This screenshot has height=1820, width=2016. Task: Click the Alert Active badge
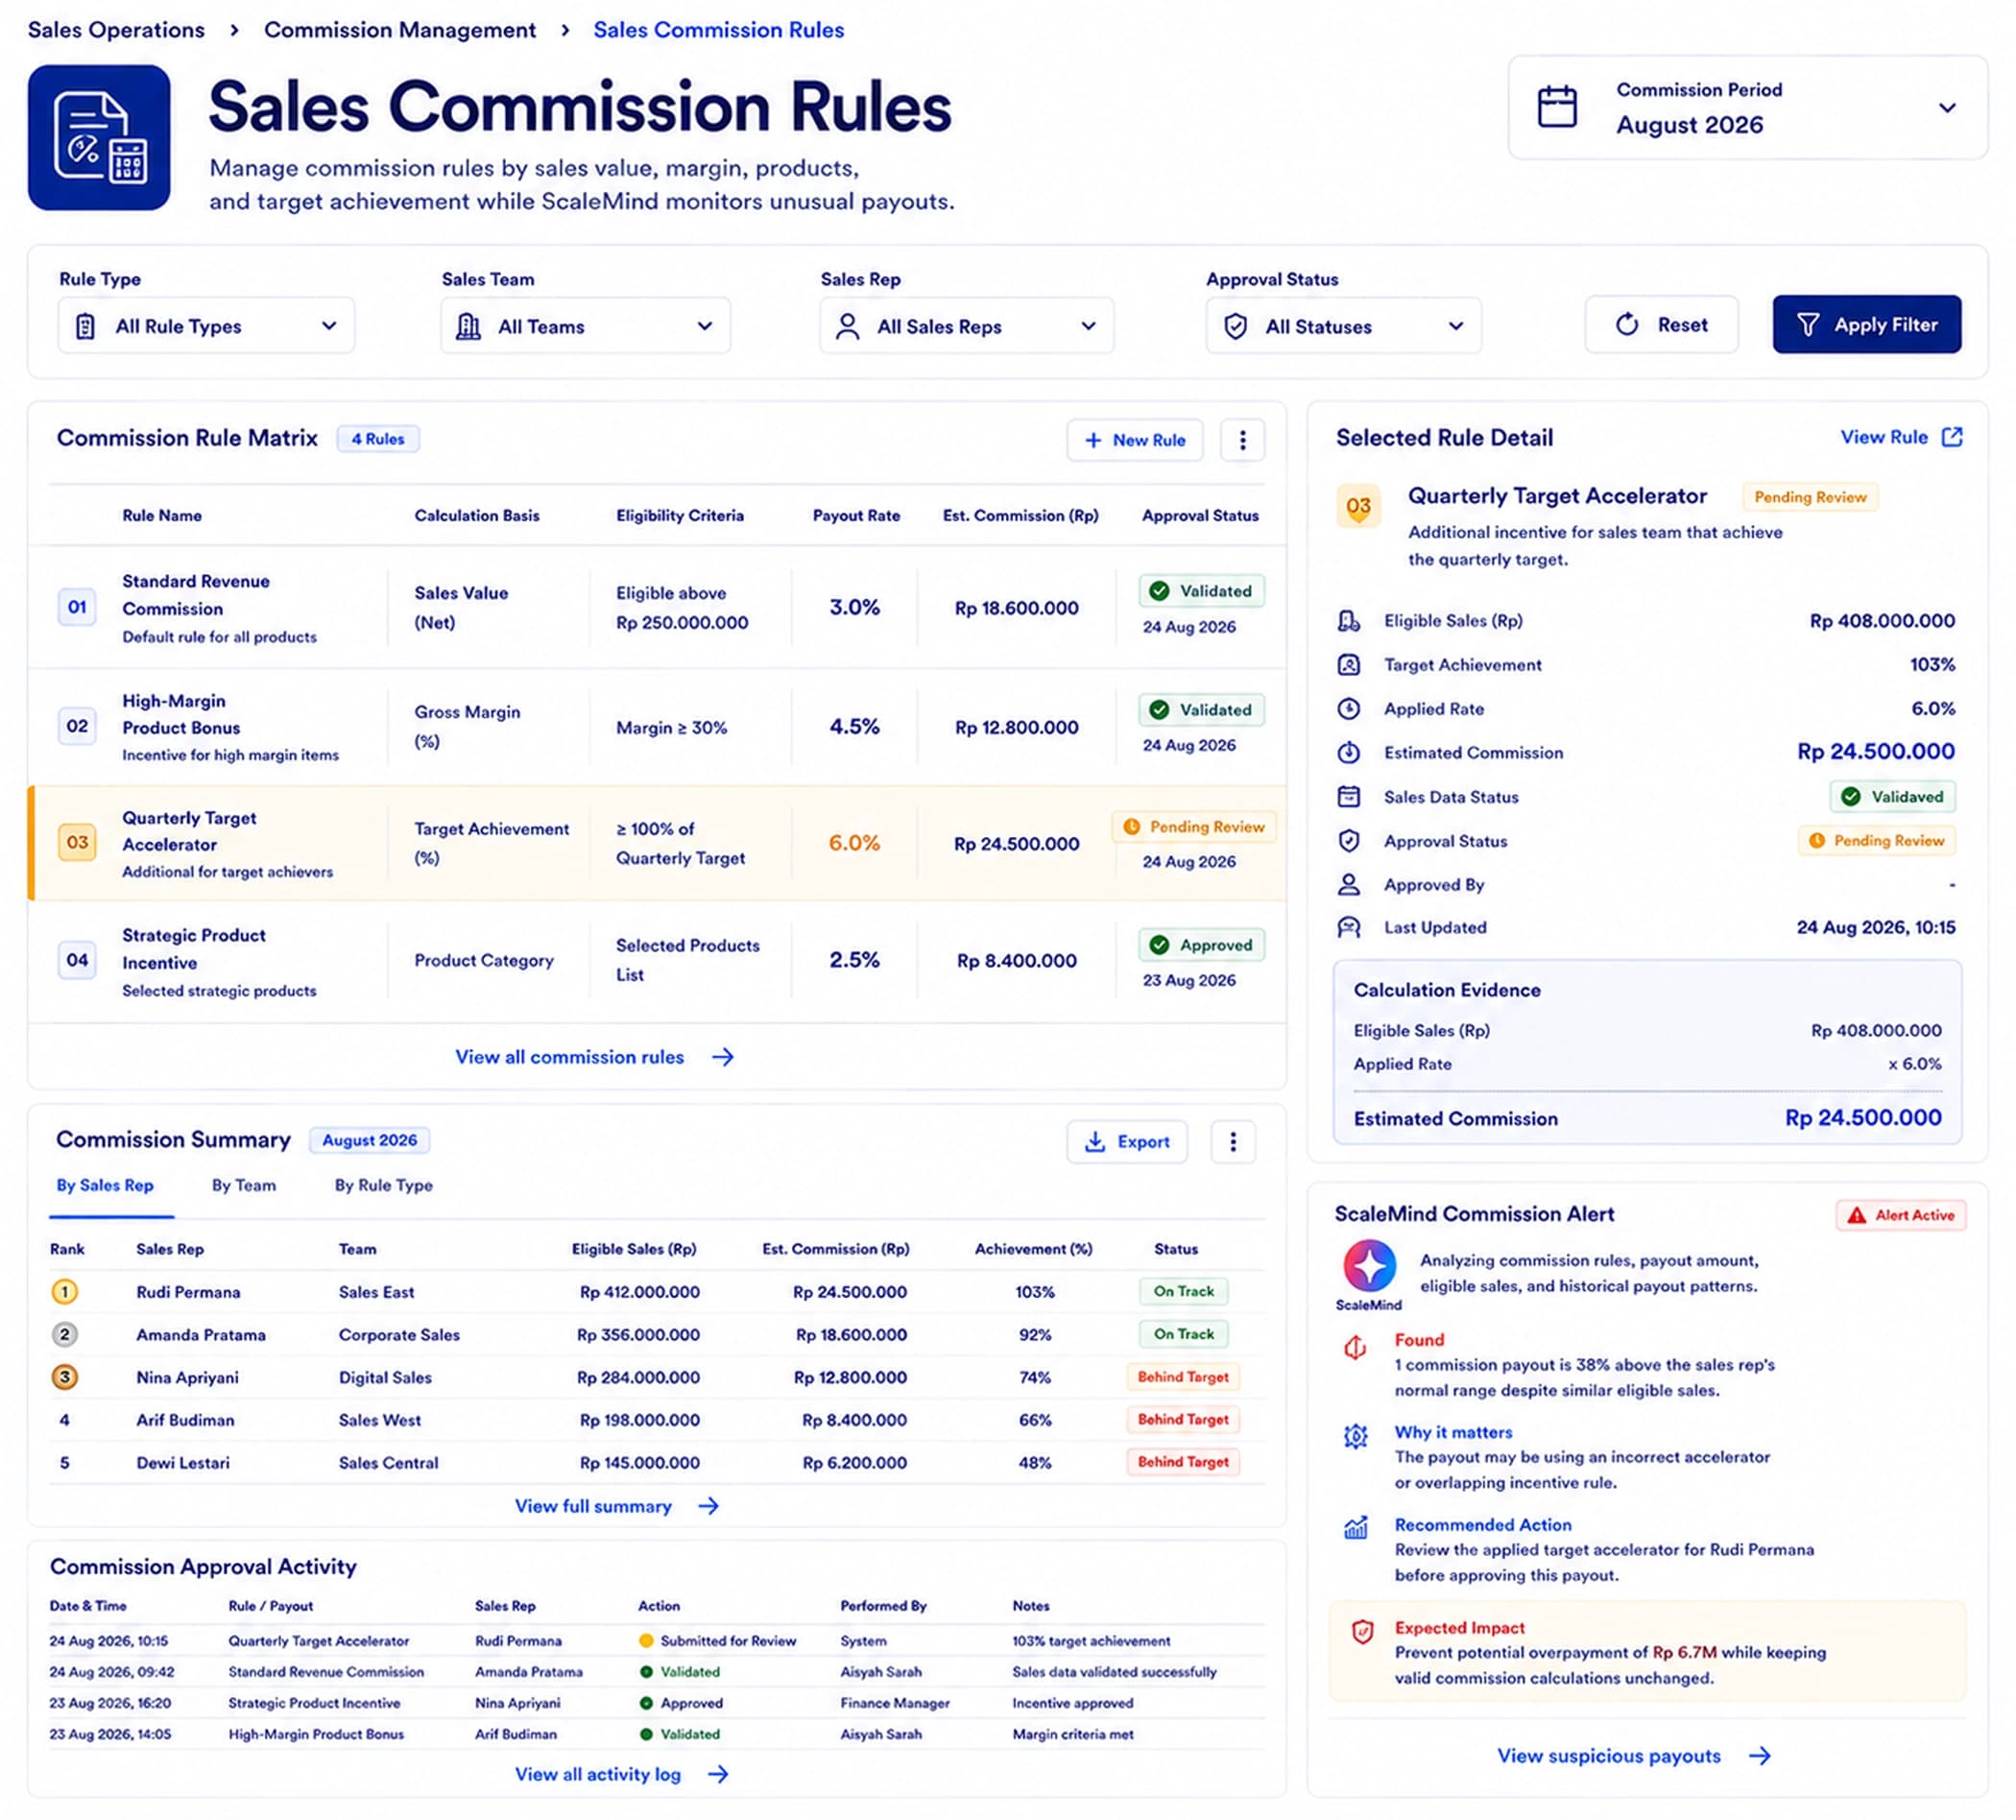[1901, 1215]
